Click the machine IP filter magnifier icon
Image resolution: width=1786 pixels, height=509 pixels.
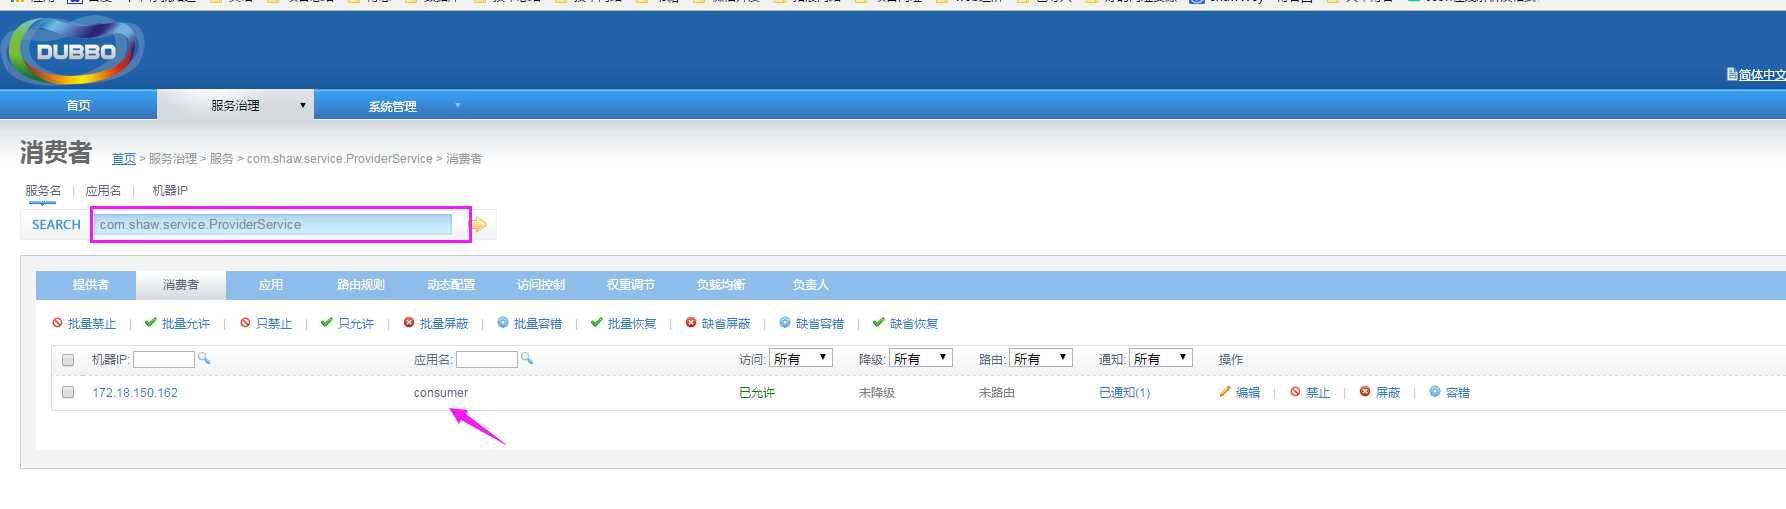(204, 358)
